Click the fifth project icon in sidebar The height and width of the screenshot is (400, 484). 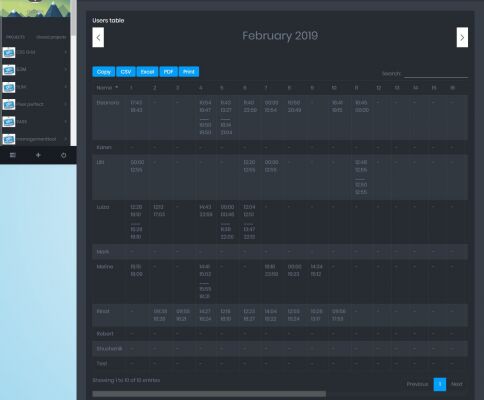coord(9,122)
